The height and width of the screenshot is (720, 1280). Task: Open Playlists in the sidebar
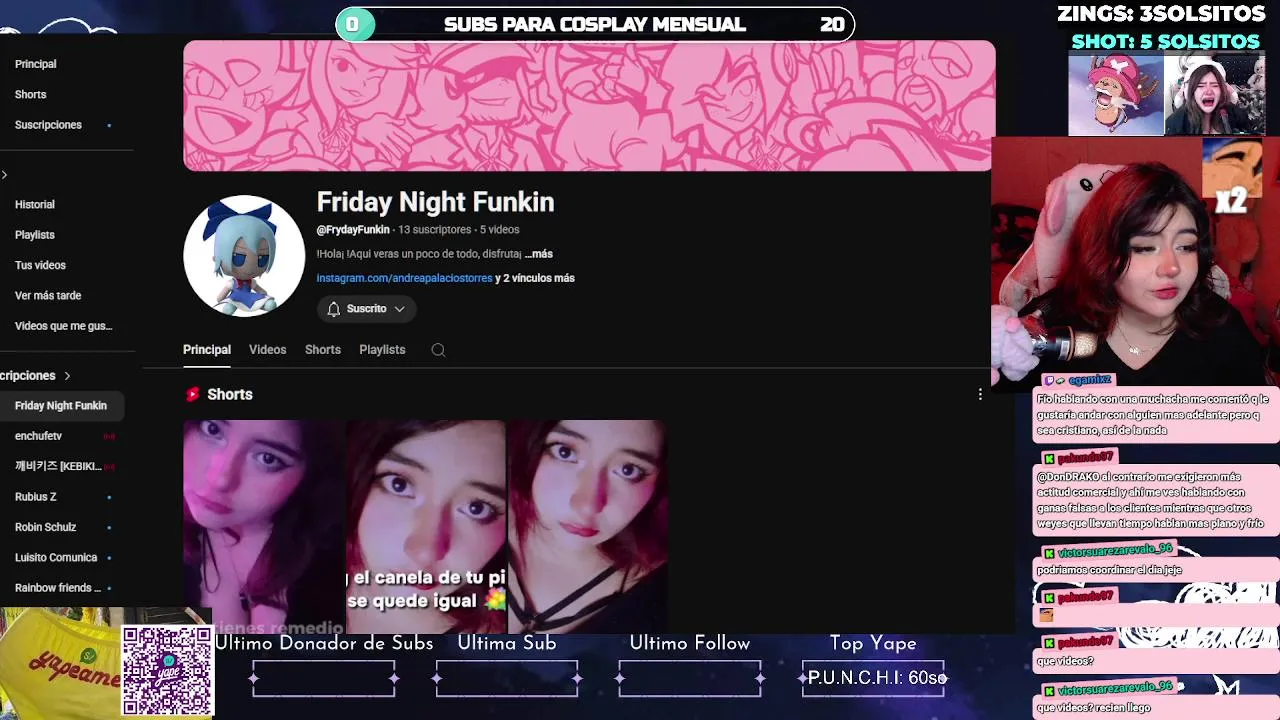tap(35, 235)
